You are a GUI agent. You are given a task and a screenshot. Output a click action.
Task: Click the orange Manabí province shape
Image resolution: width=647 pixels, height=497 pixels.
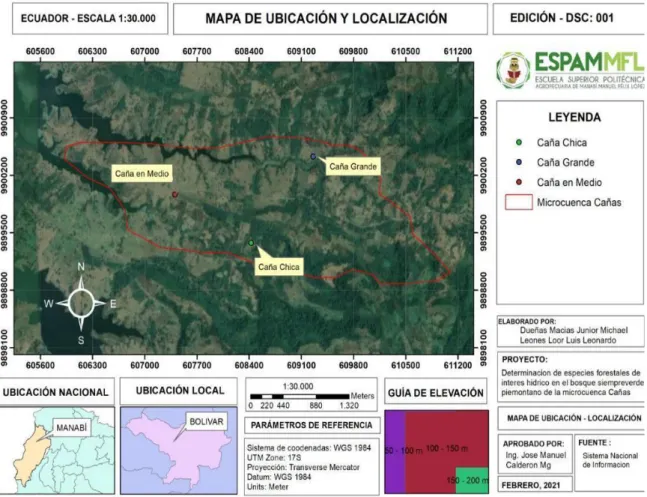[x=33, y=456]
